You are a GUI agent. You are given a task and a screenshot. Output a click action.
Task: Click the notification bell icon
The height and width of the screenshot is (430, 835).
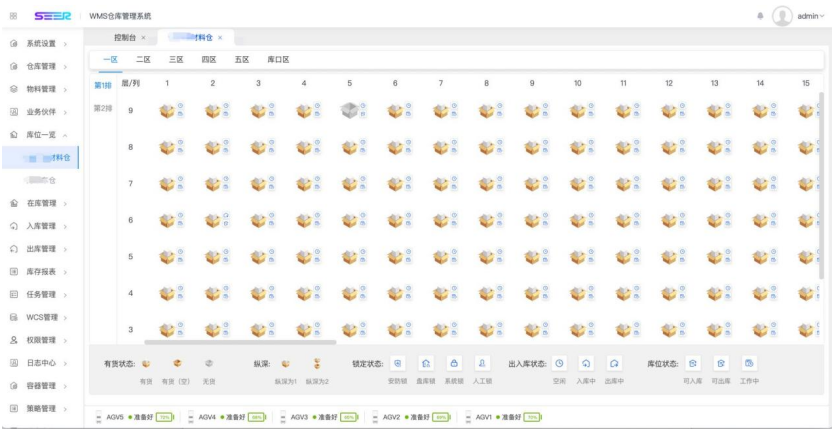761,16
